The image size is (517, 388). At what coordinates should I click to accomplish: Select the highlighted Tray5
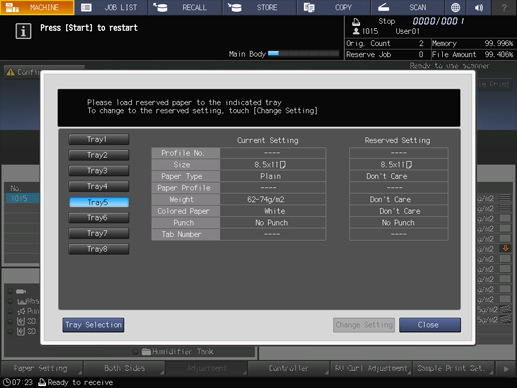pyautogui.click(x=99, y=202)
